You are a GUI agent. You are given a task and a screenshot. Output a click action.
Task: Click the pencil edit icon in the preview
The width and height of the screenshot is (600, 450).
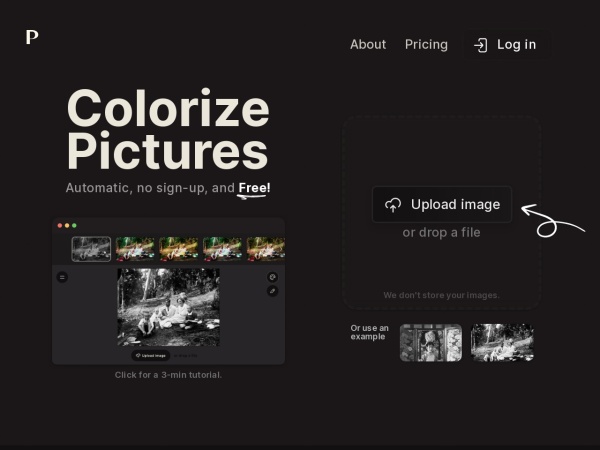coord(272,291)
